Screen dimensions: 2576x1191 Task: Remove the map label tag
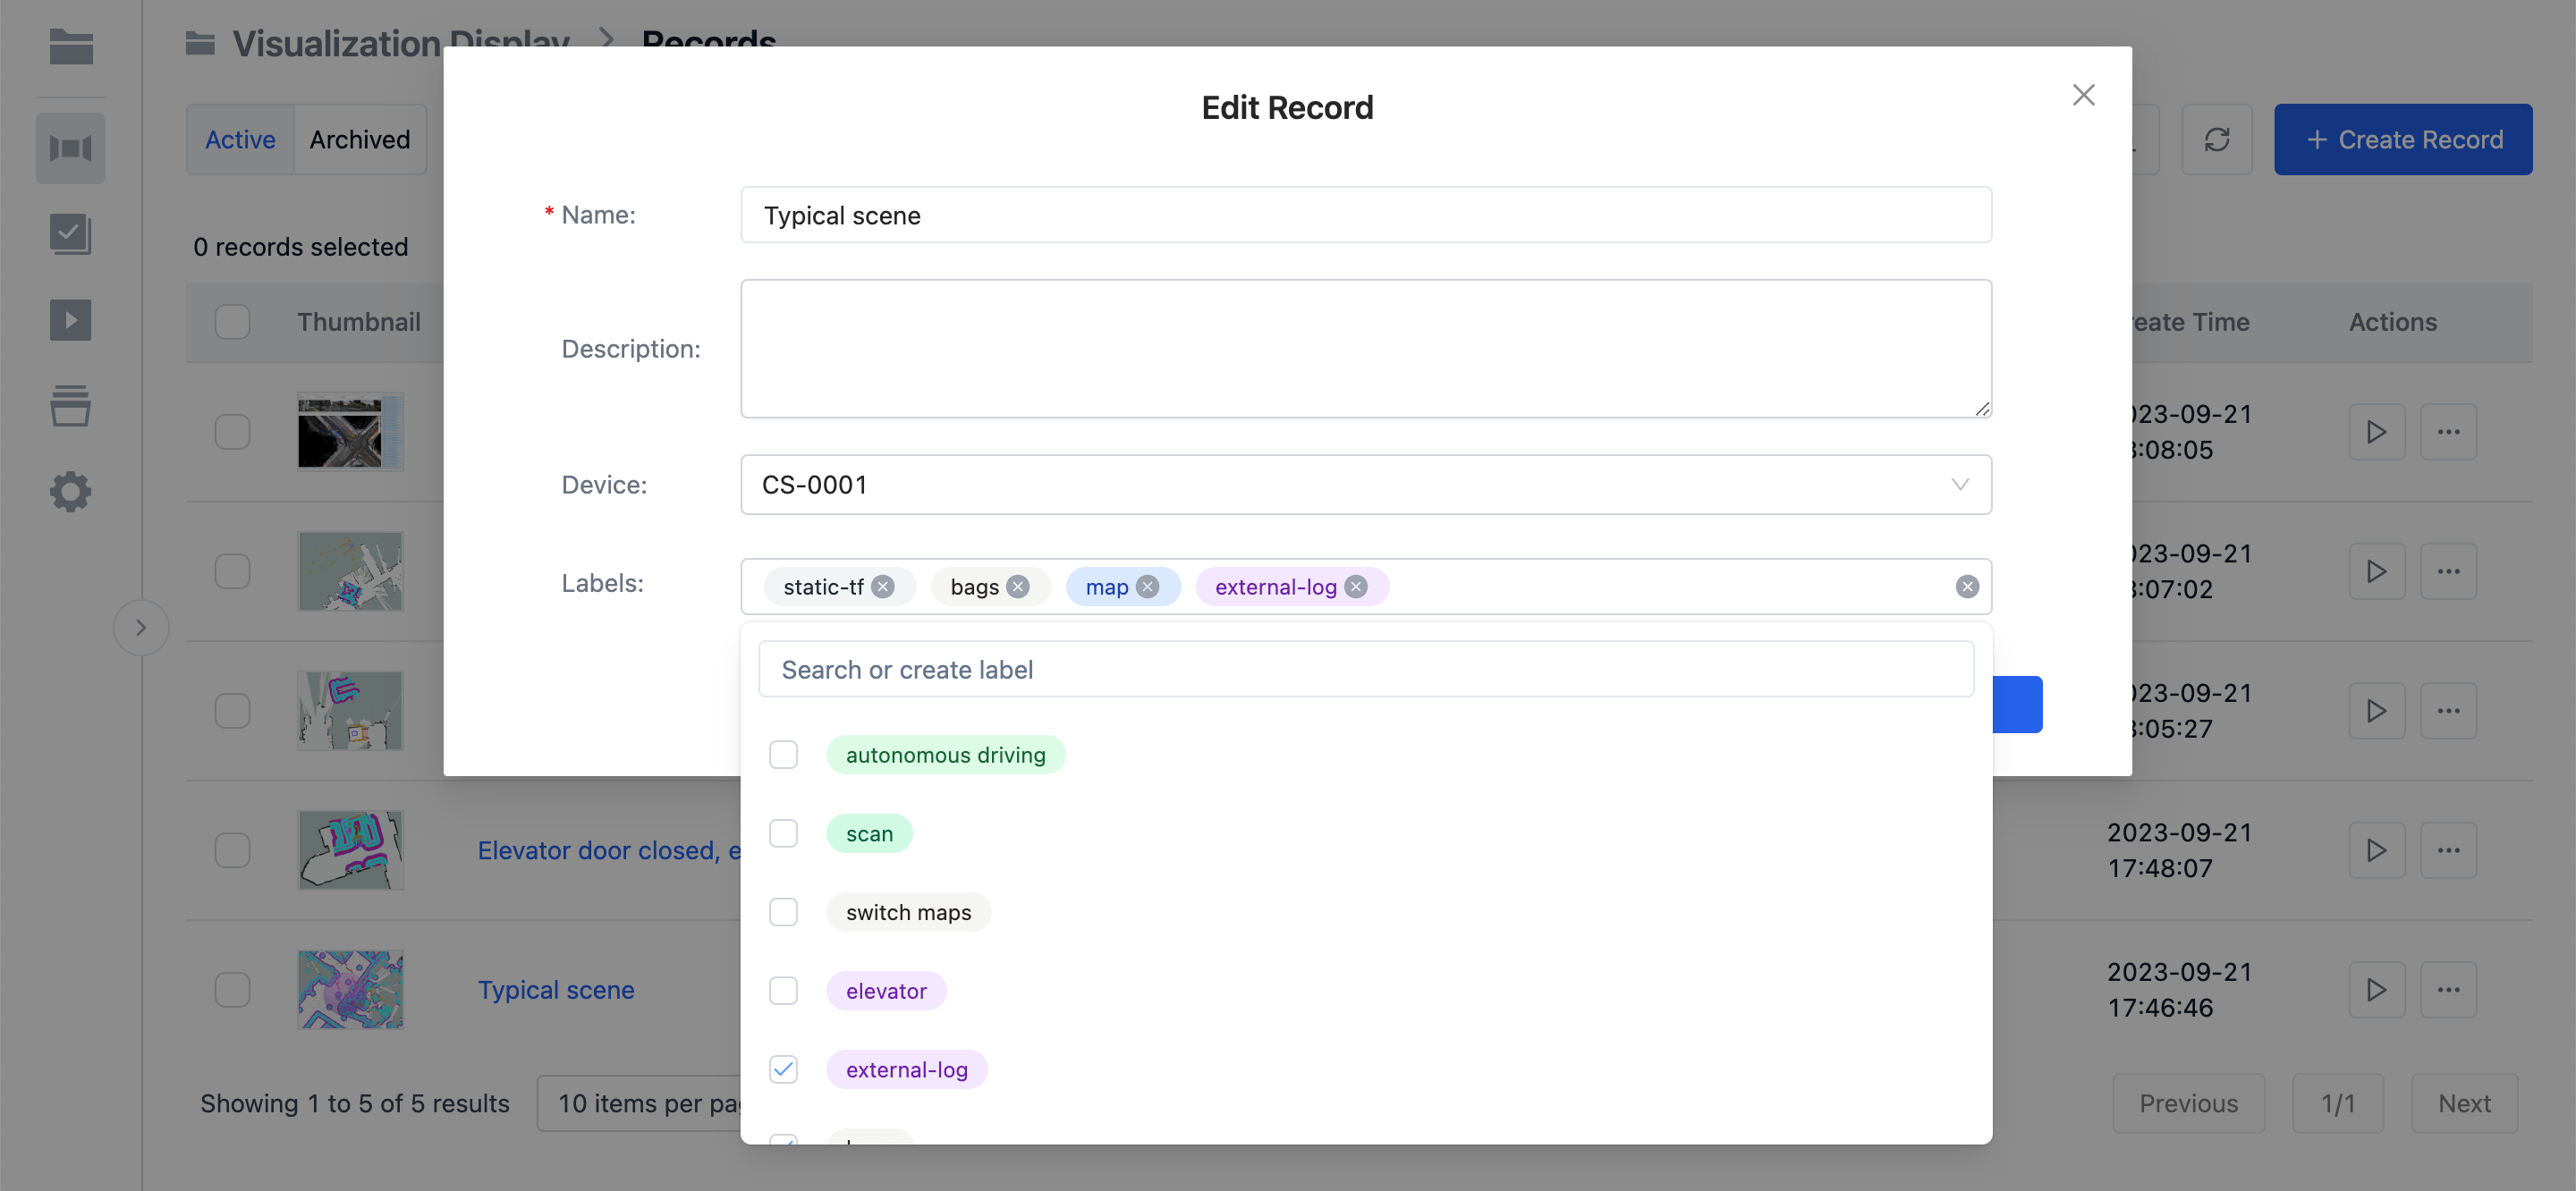pos(1148,585)
